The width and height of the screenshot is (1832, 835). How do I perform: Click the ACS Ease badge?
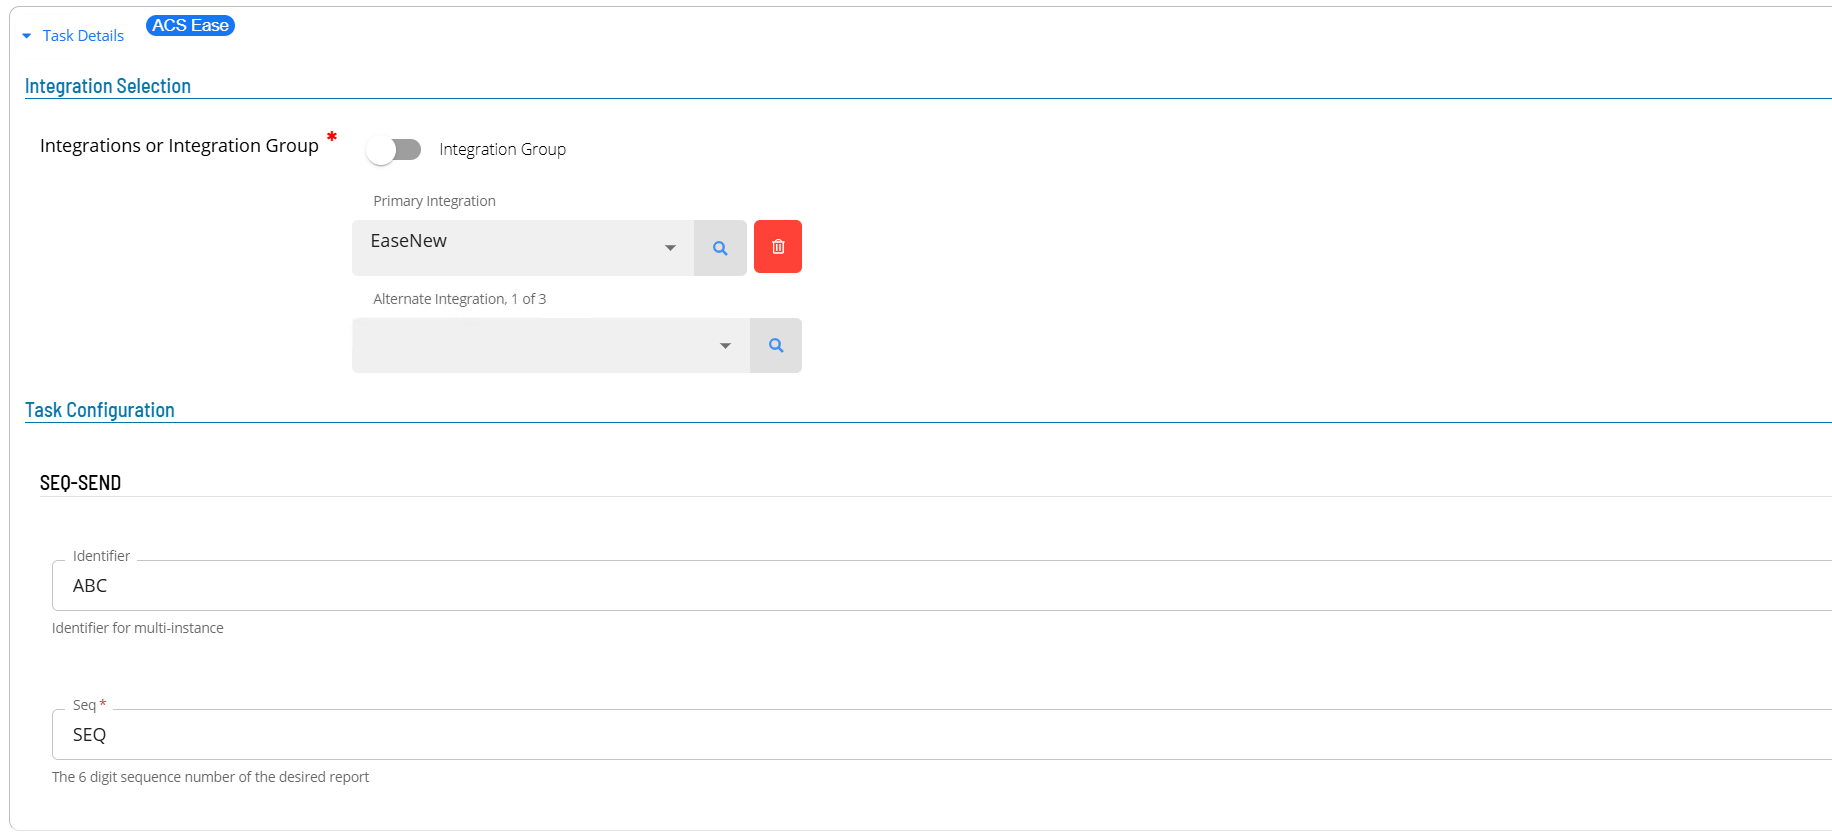[190, 25]
